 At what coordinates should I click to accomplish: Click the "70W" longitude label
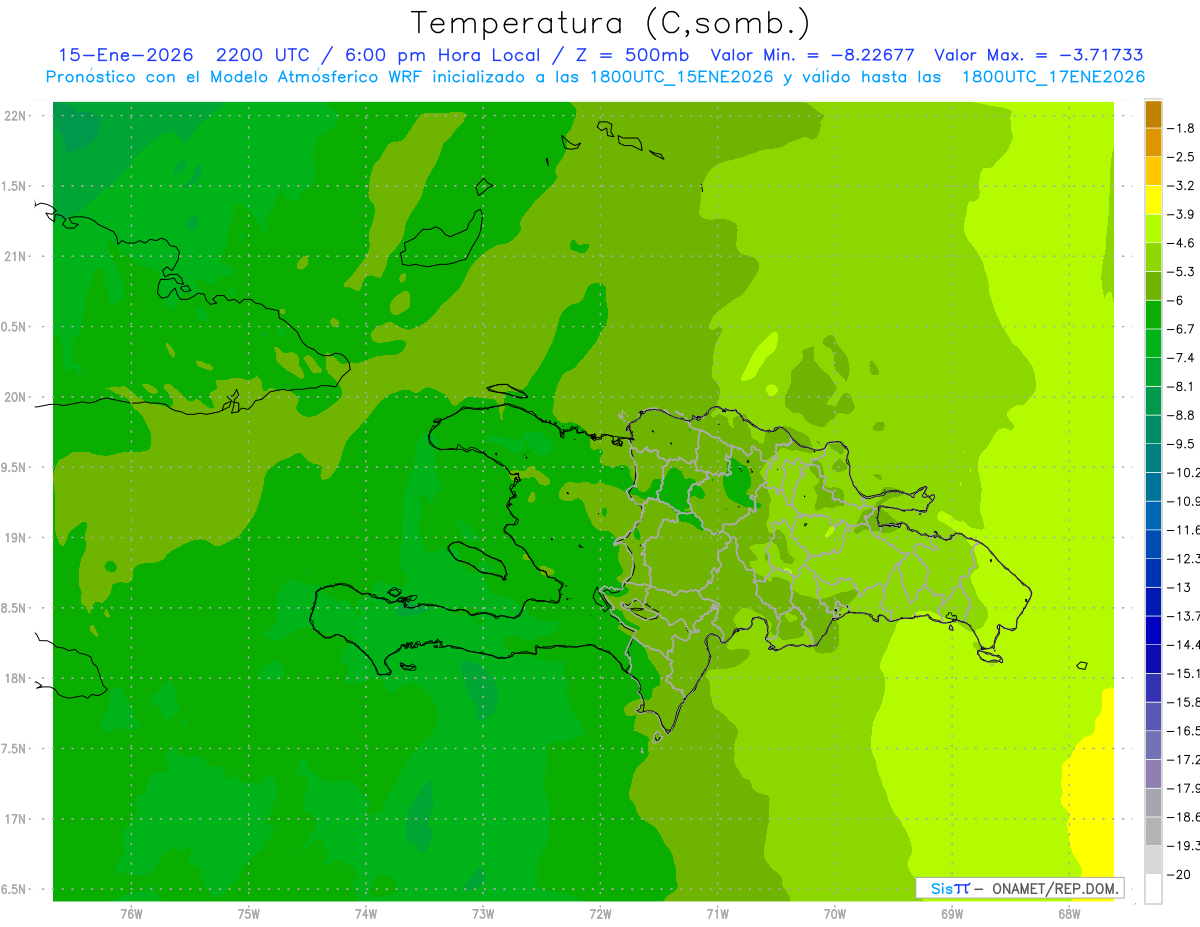click(x=835, y=913)
